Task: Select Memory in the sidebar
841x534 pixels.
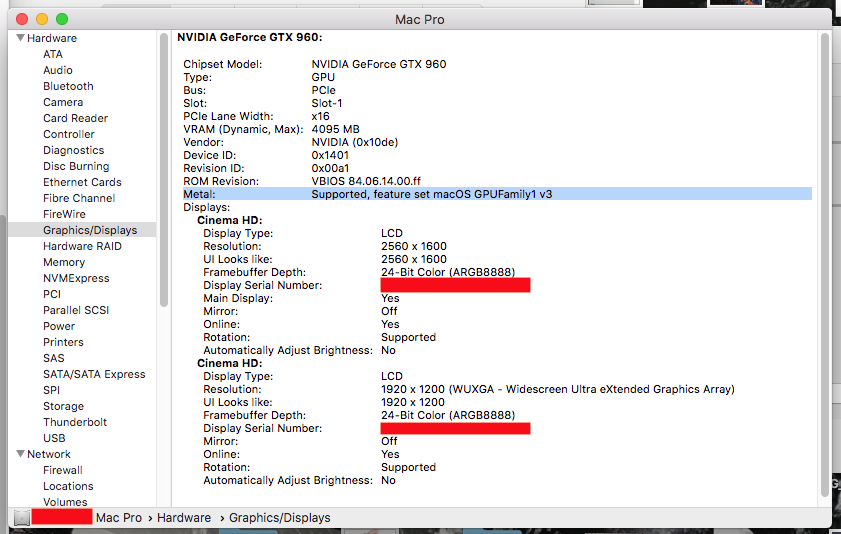Action: pyautogui.click(x=64, y=262)
